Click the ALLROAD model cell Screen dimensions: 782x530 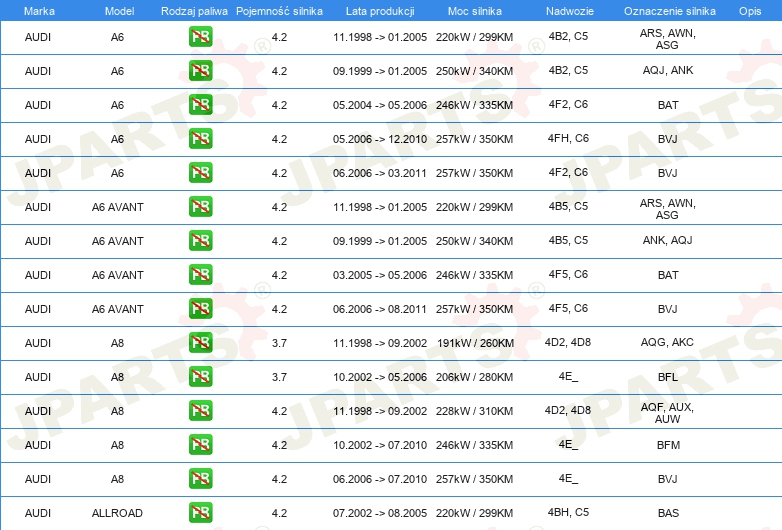(x=118, y=513)
